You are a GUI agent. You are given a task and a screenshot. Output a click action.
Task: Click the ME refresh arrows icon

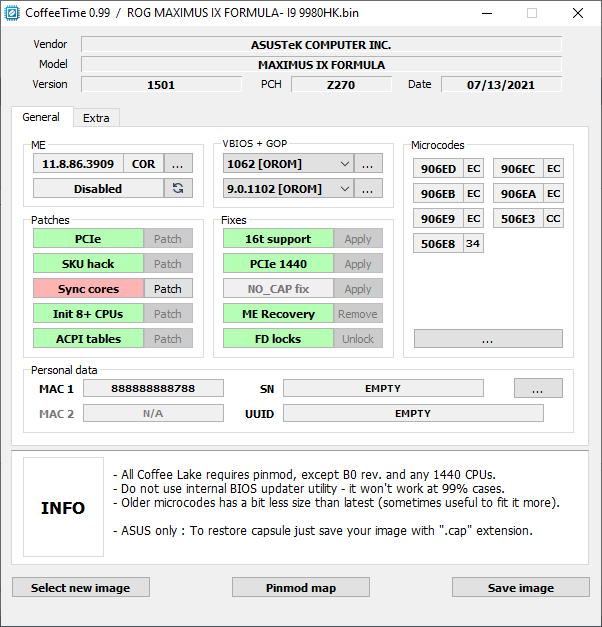pos(178,188)
